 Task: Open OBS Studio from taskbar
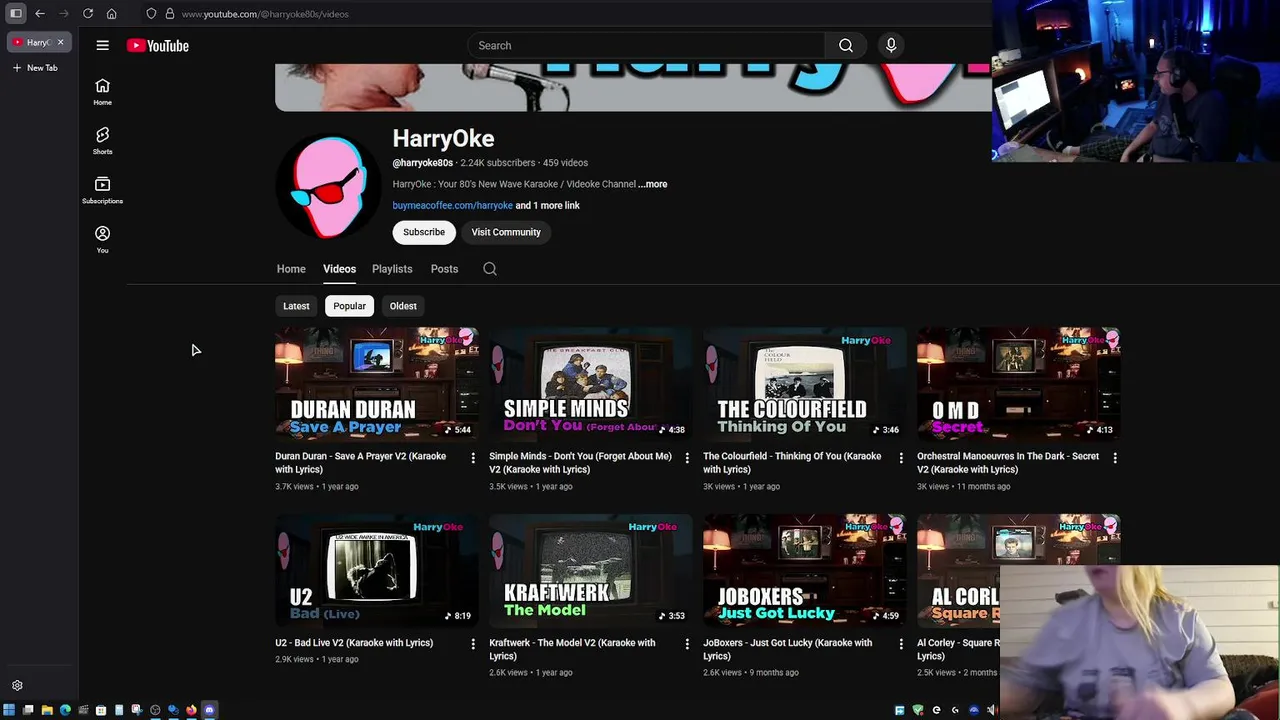(155, 710)
